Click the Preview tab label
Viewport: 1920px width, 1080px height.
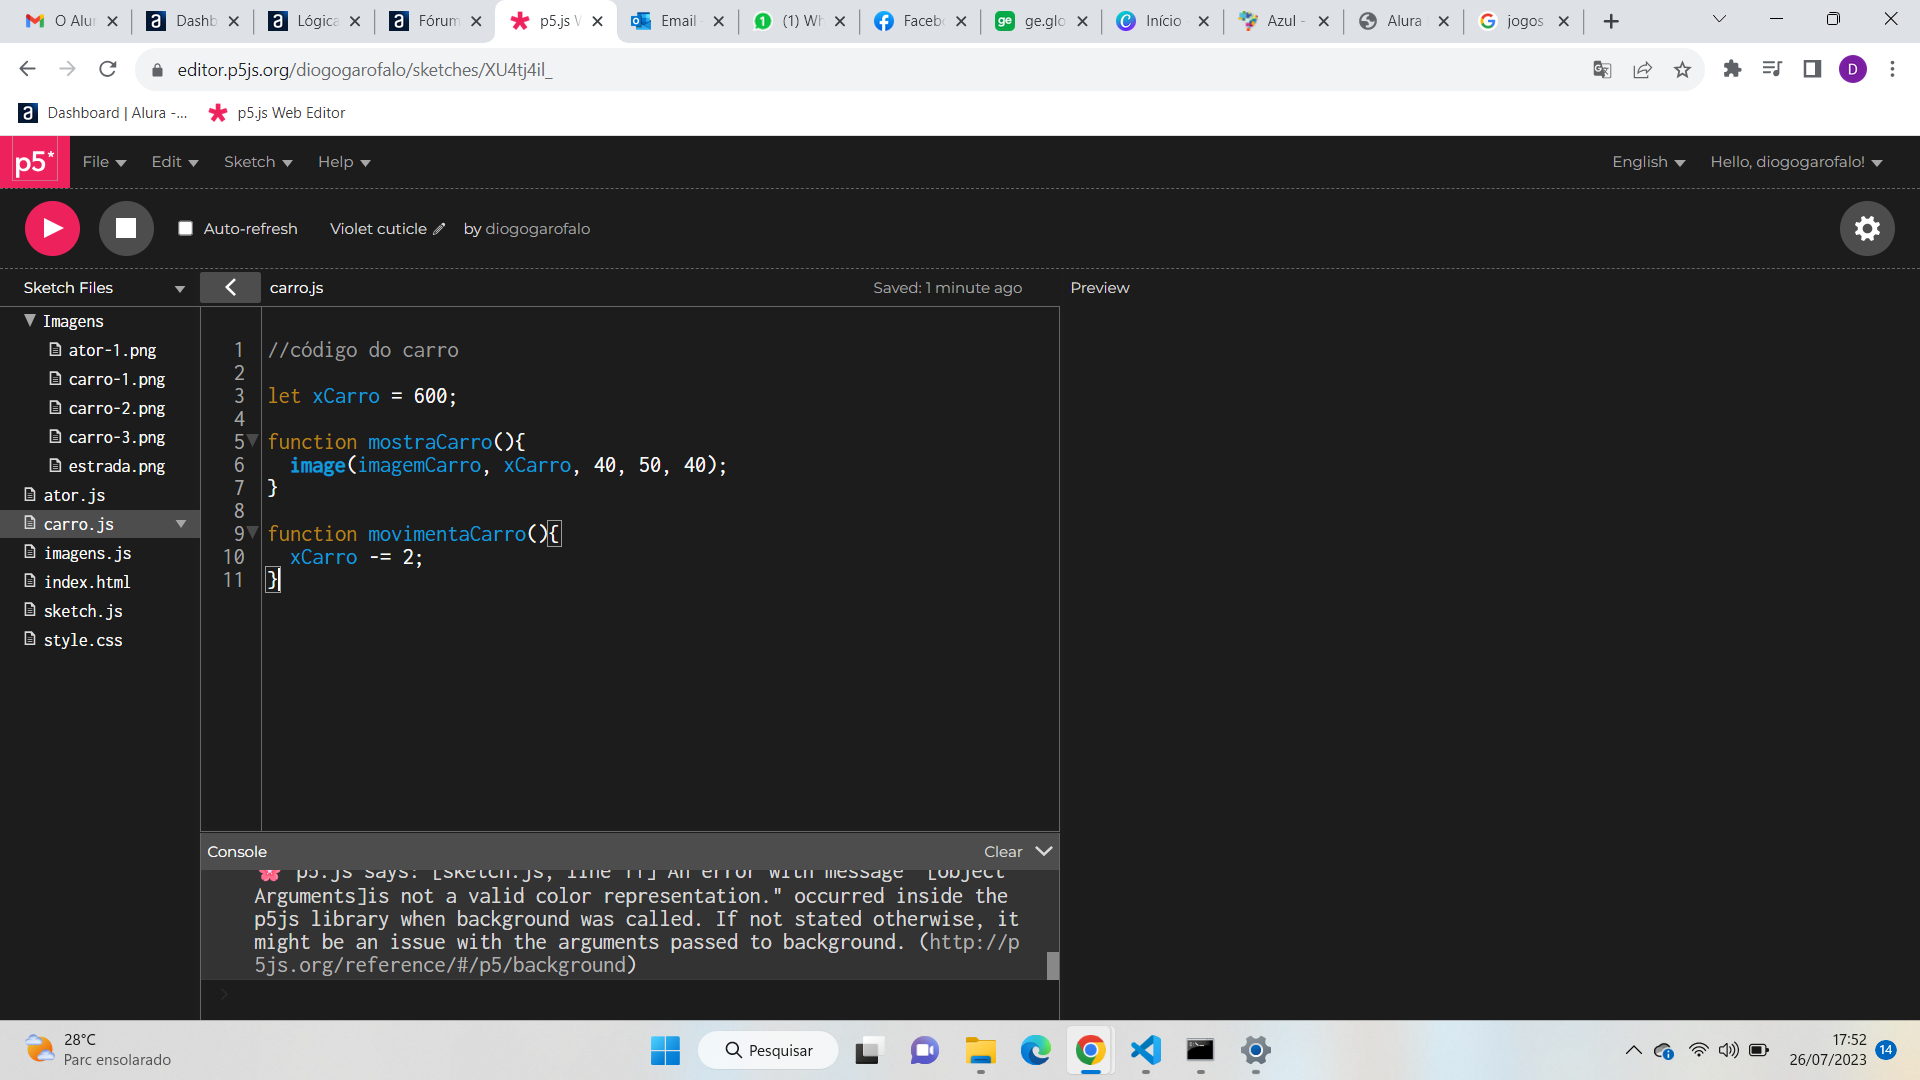click(1100, 287)
